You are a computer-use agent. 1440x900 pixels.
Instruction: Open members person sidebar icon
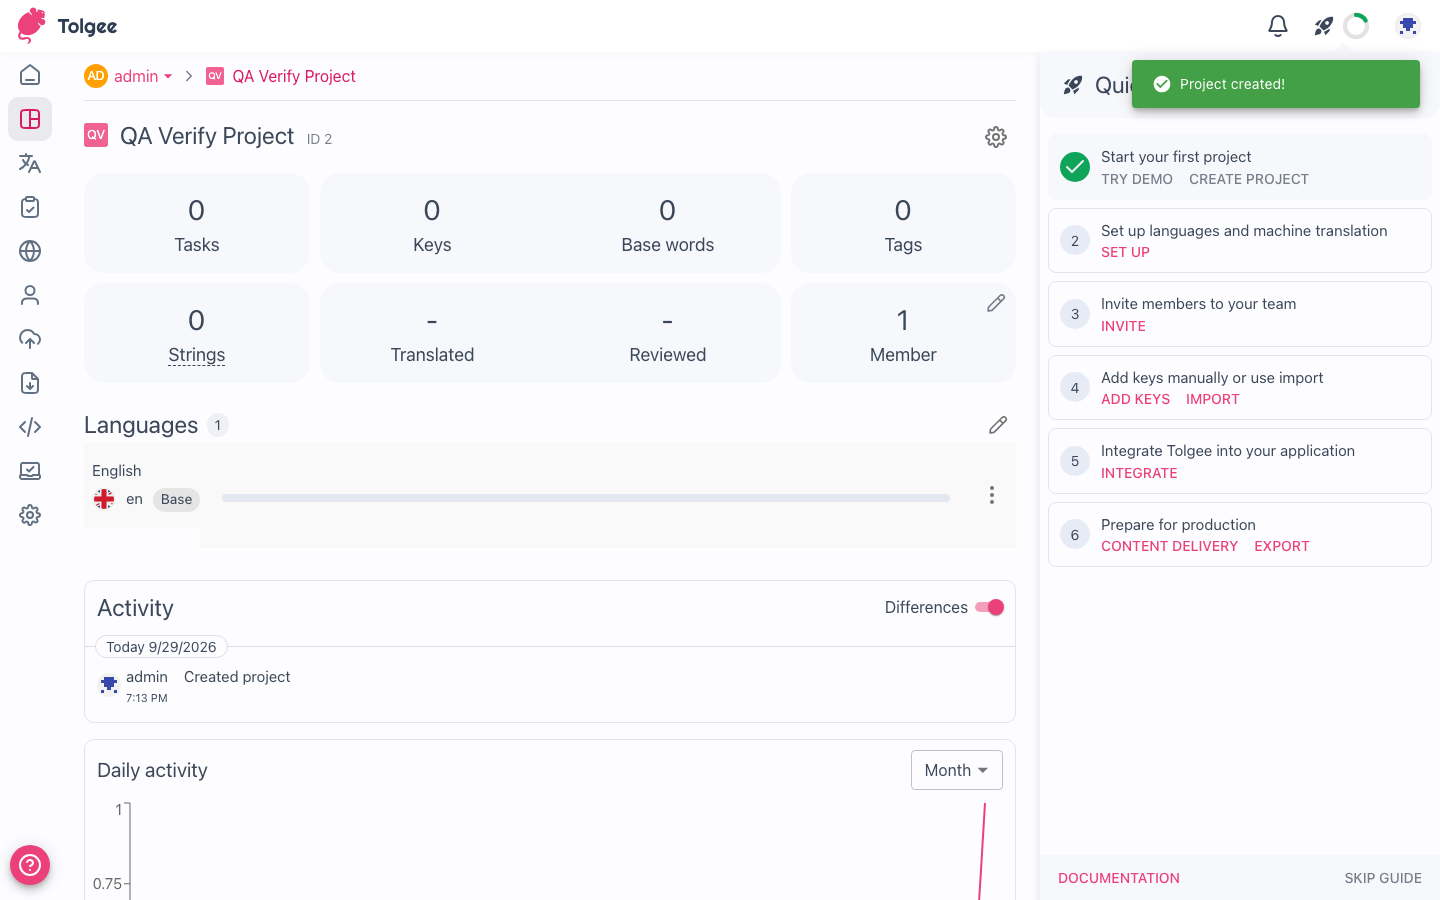tap(30, 295)
